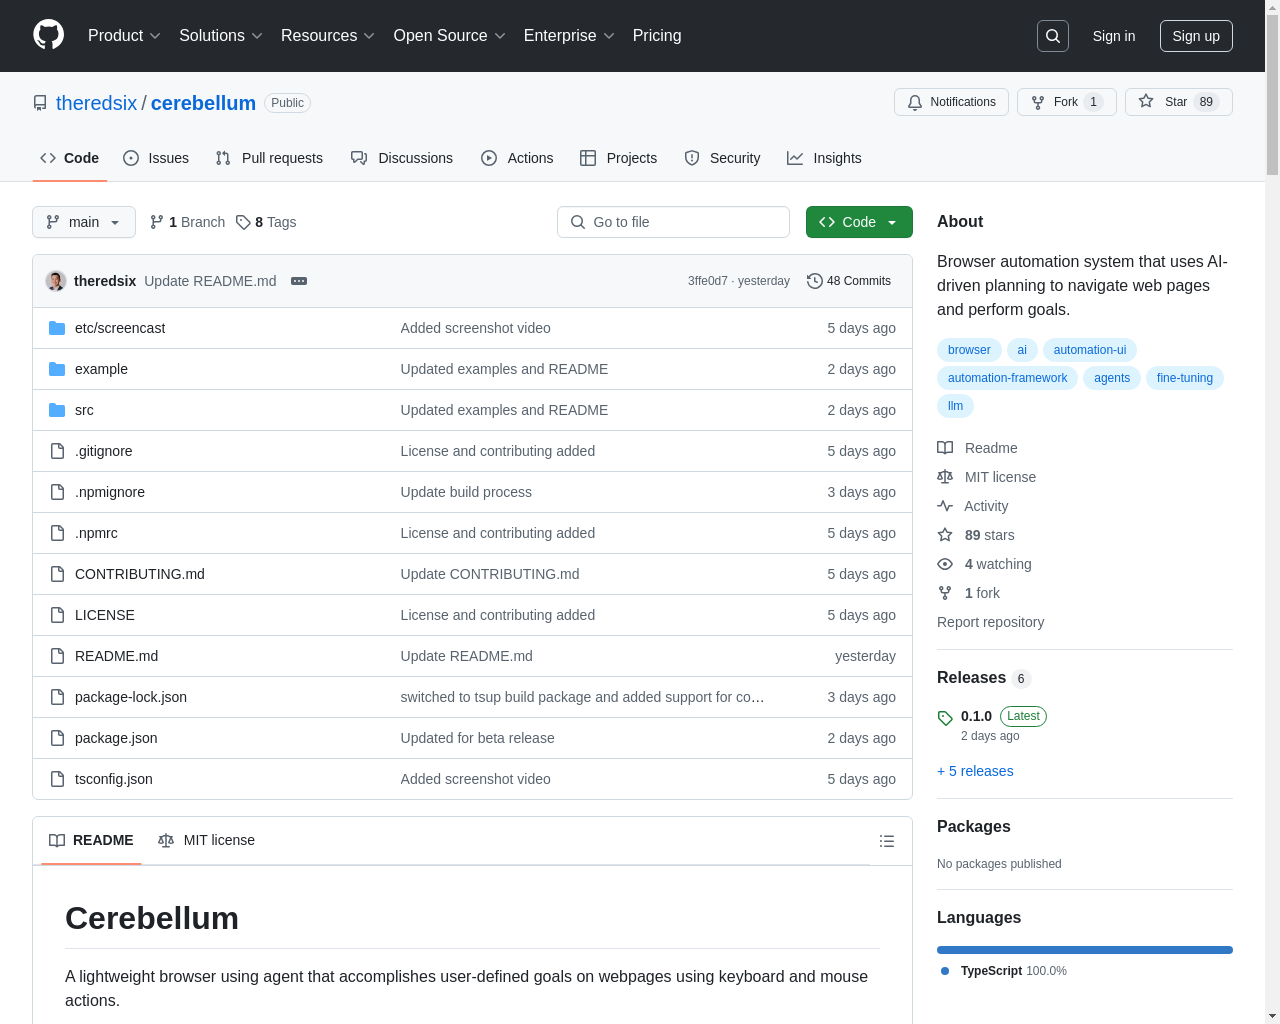Expand the Solutions menu

[x=221, y=35]
